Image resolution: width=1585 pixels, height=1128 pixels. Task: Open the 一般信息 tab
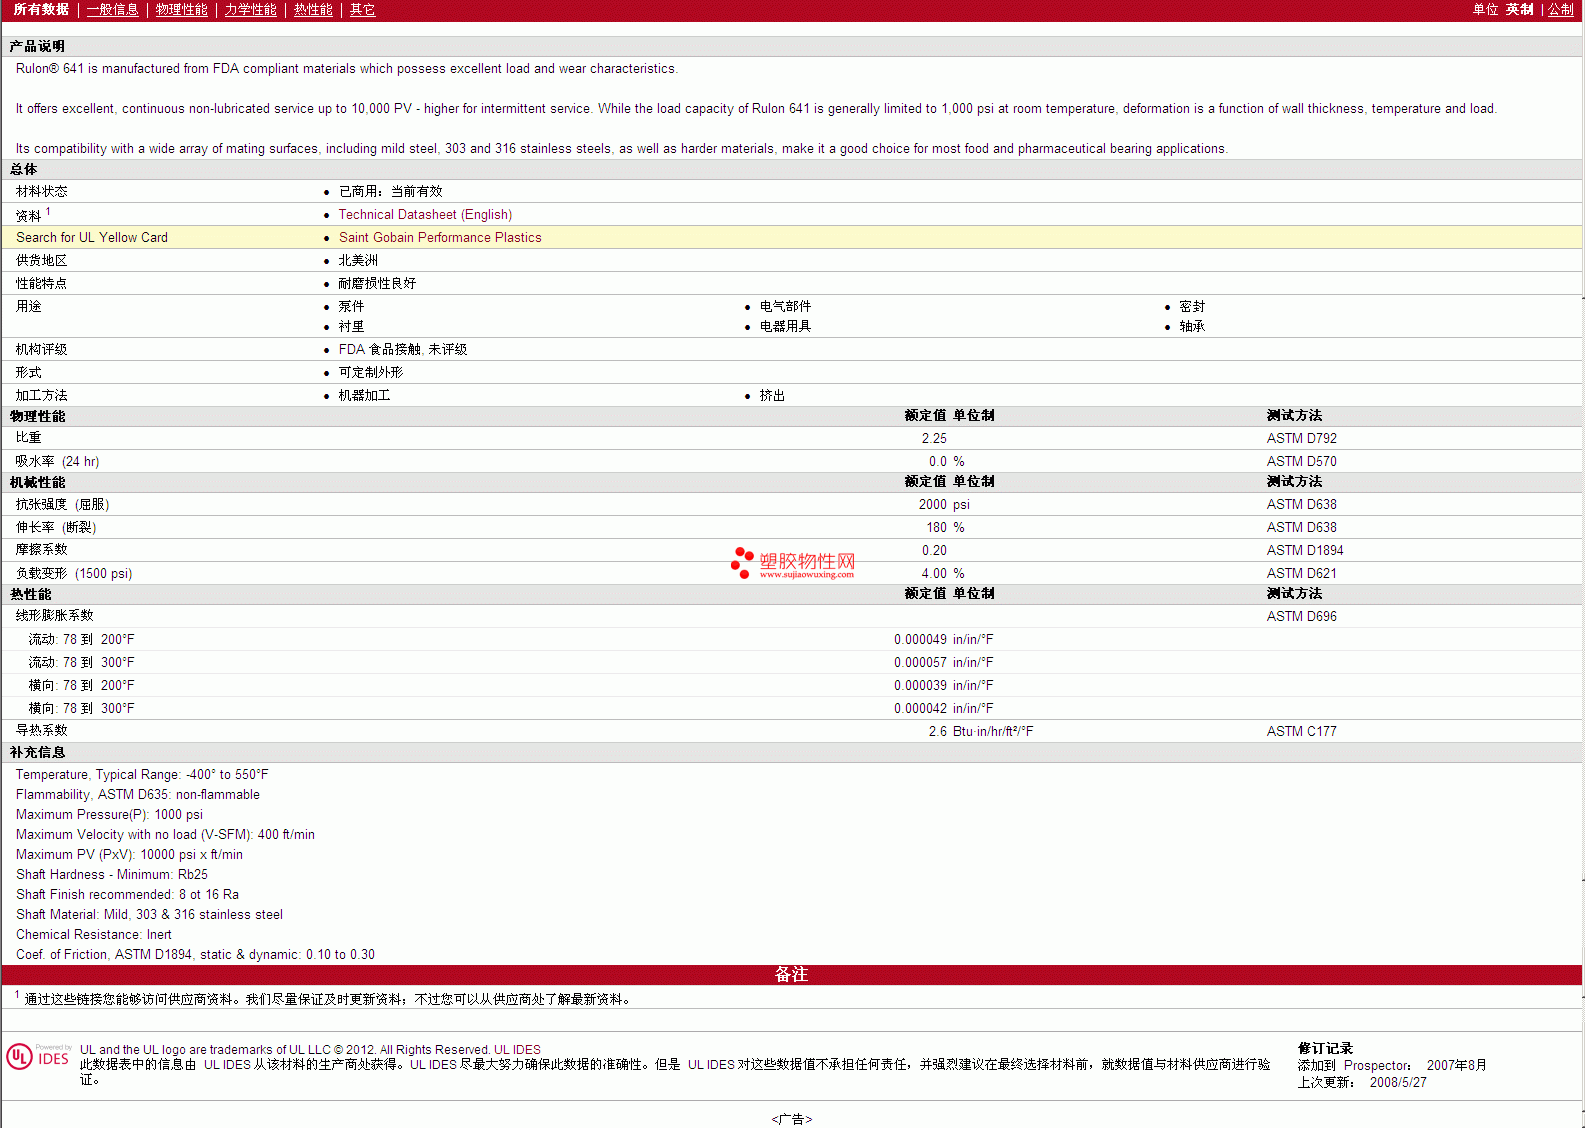[113, 9]
